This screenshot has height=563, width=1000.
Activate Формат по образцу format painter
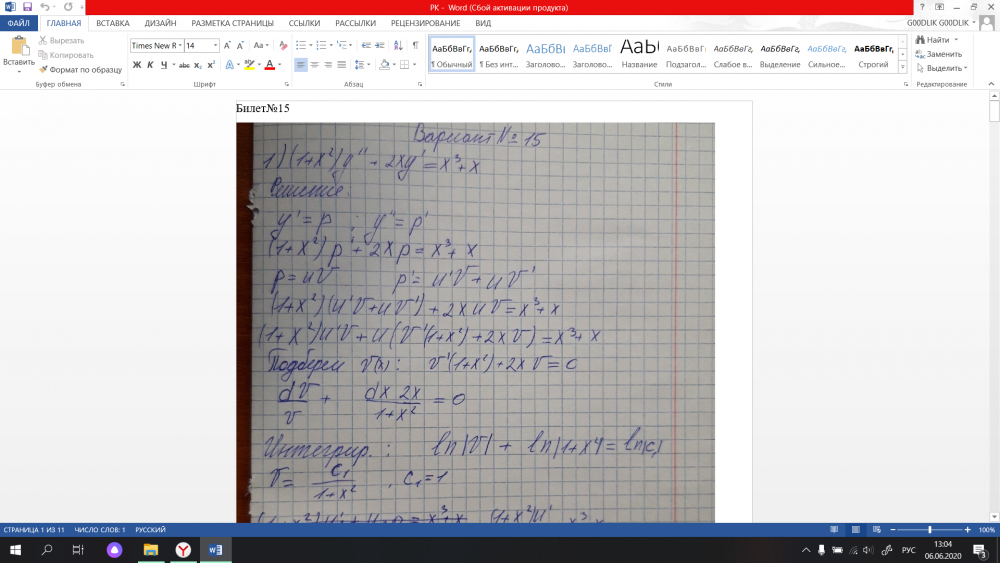click(x=80, y=69)
